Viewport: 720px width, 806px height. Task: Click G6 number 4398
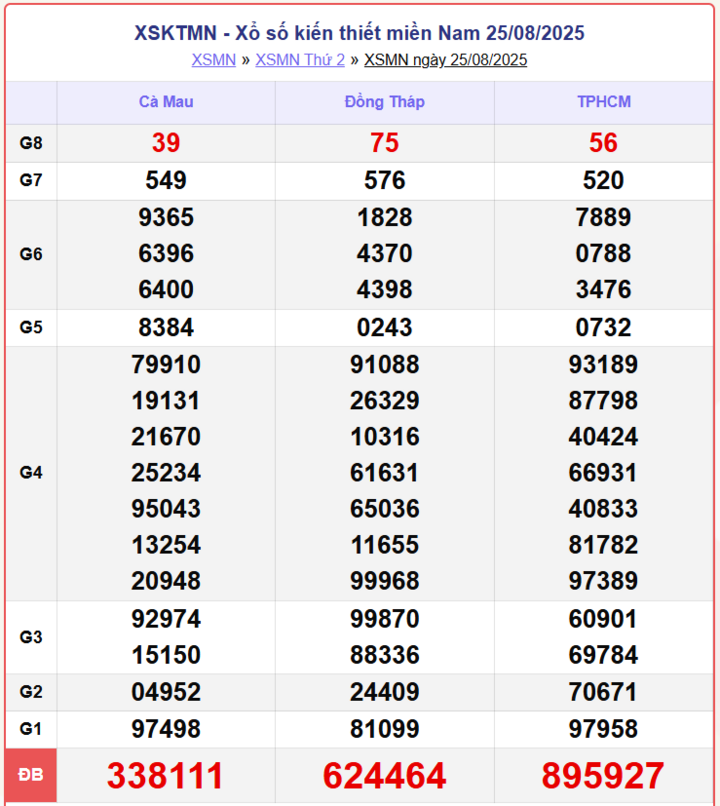click(x=384, y=289)
